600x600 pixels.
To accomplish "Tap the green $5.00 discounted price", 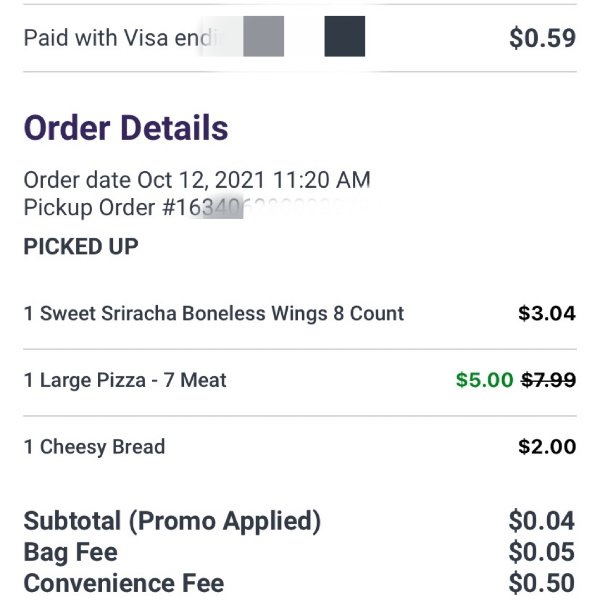I will [484, 380].
